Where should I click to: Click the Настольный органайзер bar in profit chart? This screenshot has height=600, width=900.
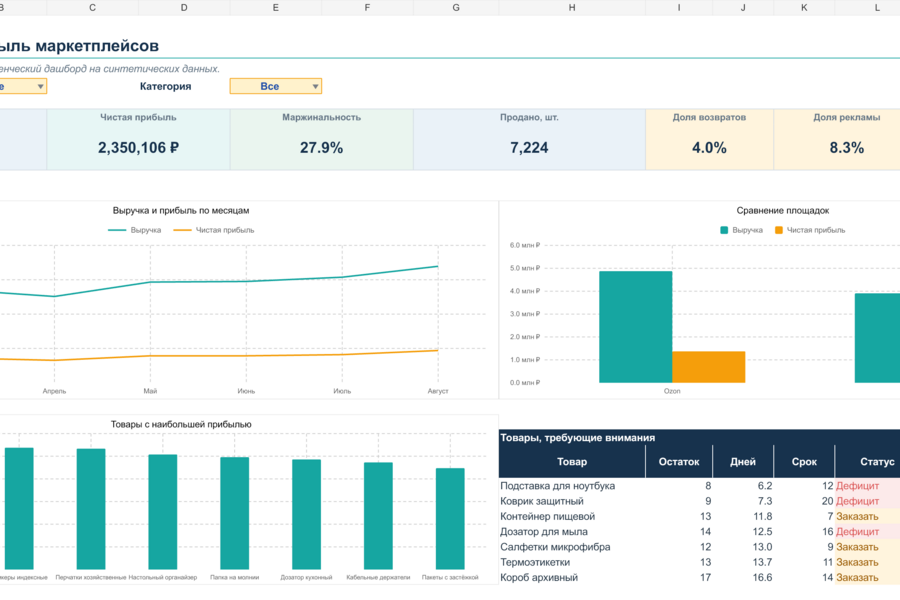[163, 512]
